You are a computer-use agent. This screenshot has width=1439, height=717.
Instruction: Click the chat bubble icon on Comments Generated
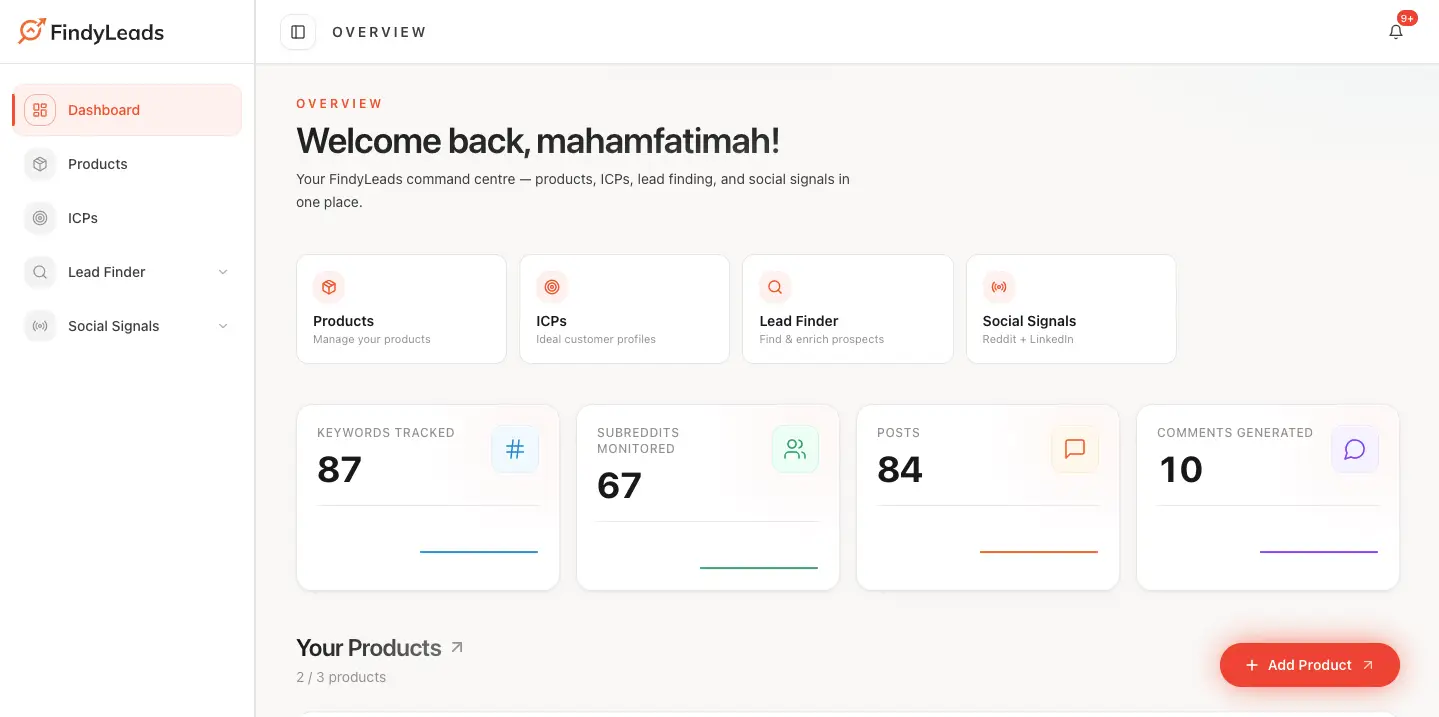click(x=1355, y=449)
